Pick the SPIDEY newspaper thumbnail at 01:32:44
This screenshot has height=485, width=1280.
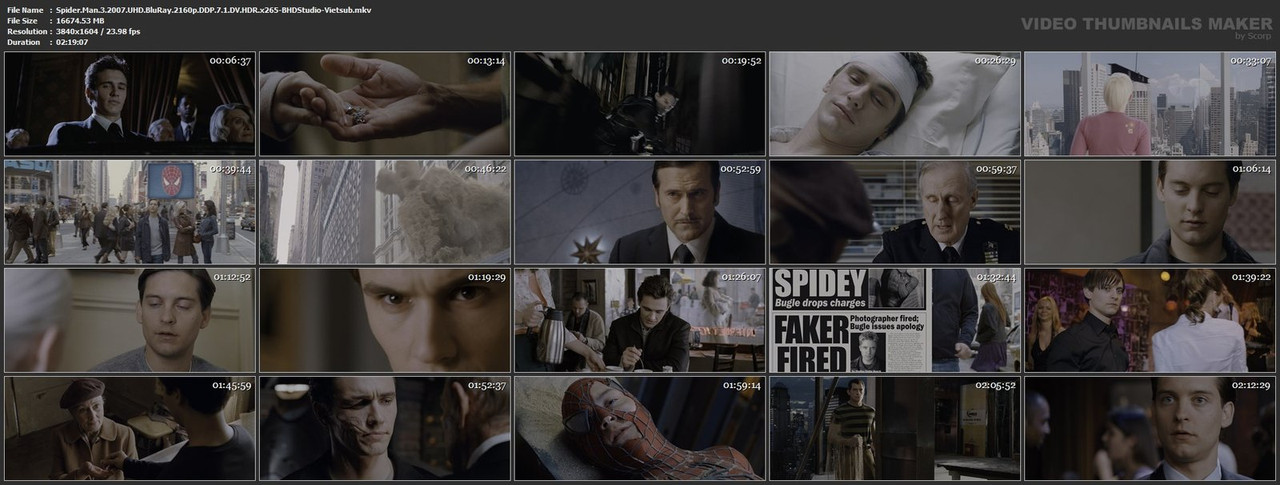895,320
